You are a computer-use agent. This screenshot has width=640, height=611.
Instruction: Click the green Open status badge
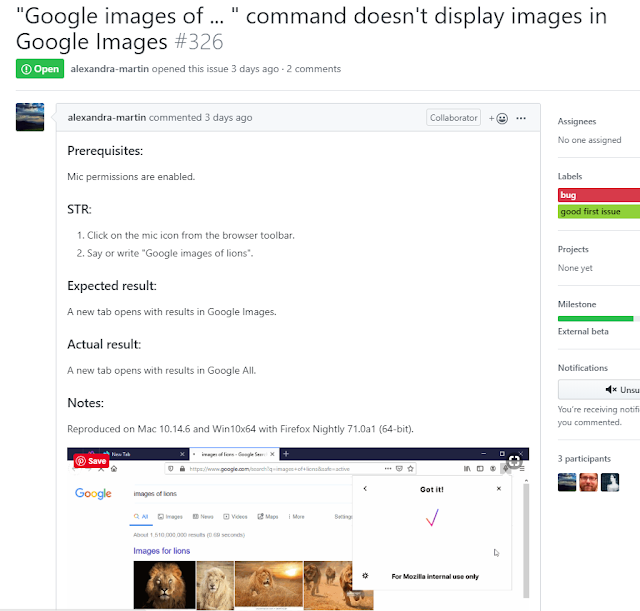pos(40,69)
